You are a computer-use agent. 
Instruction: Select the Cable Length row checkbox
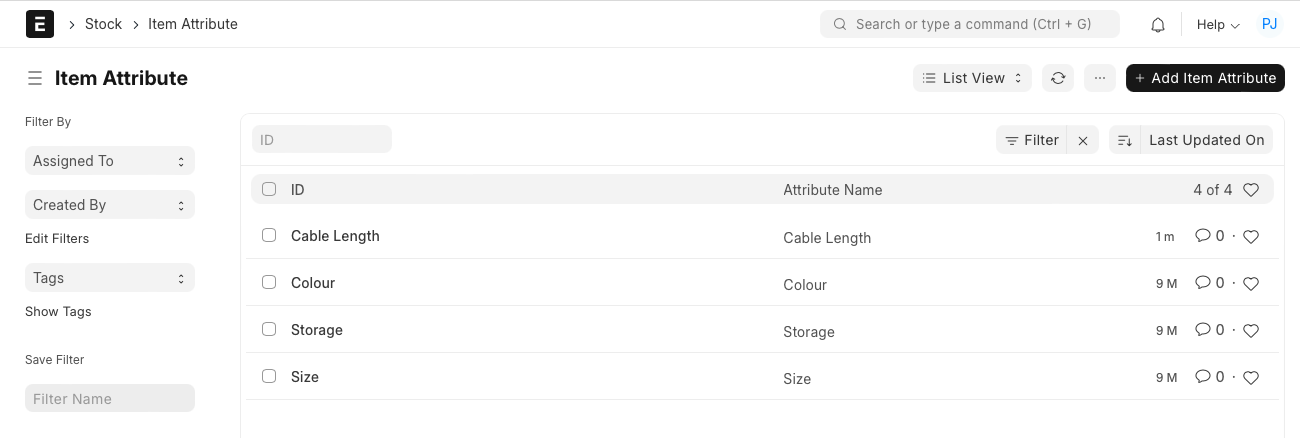(269, 236)
